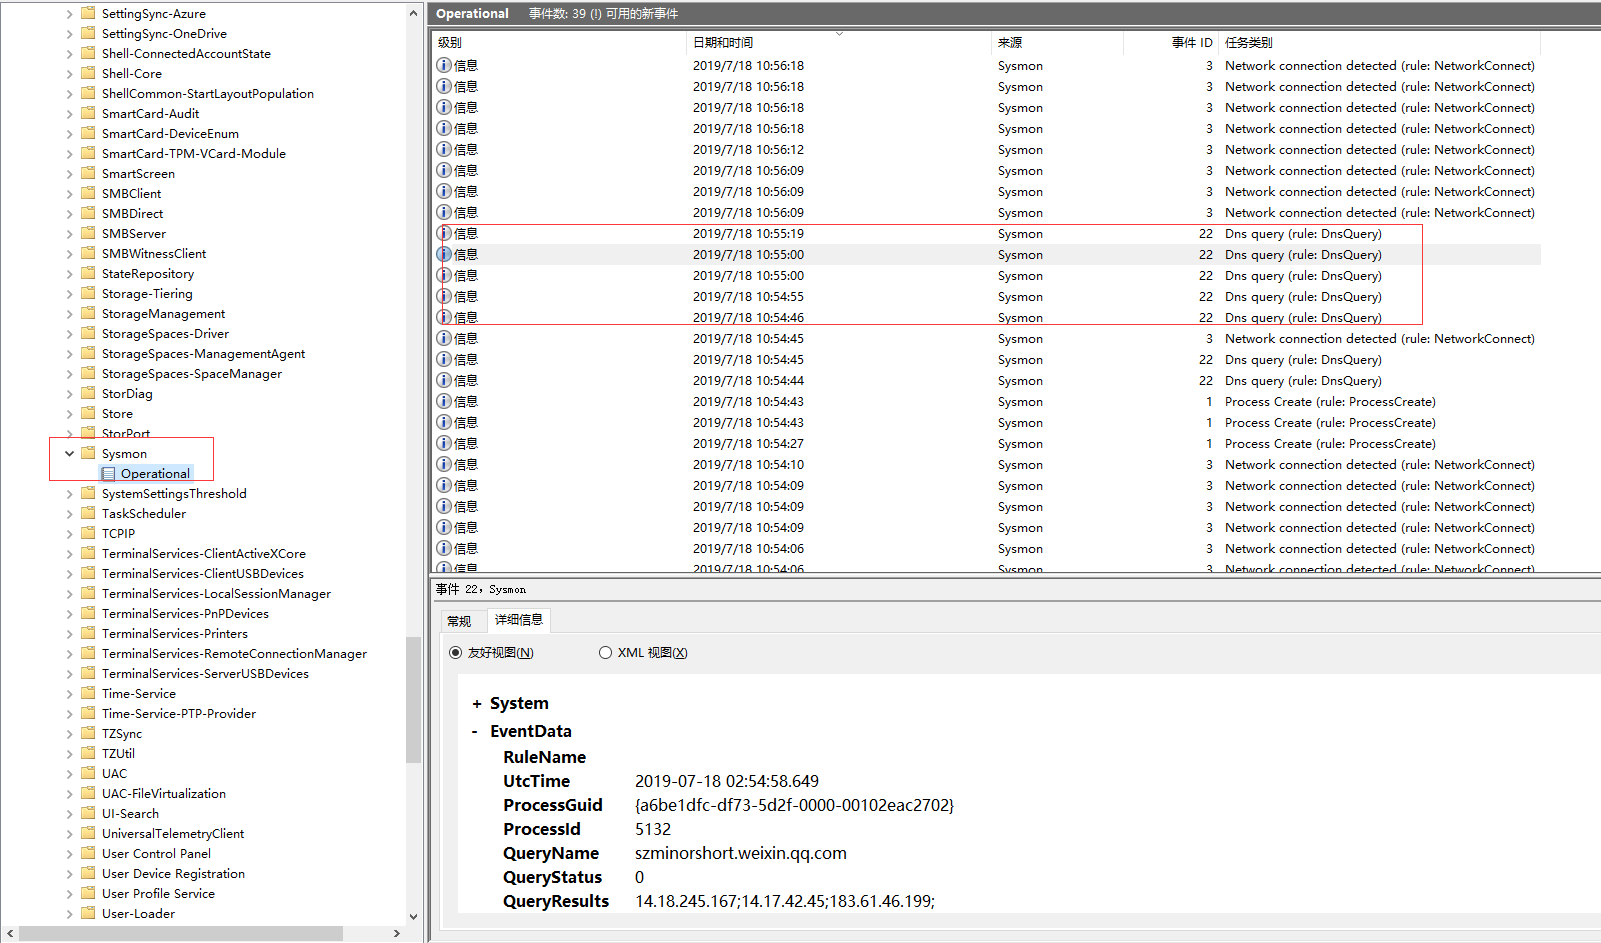Switch to the 常规 tab
Viewport: 1601px width, 943px height.
coord(459,621)
